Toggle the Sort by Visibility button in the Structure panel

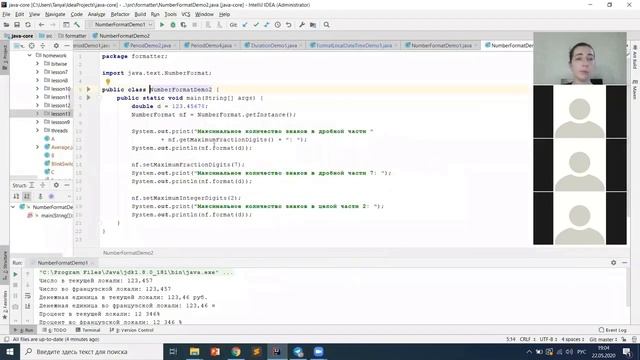point(16,197)
